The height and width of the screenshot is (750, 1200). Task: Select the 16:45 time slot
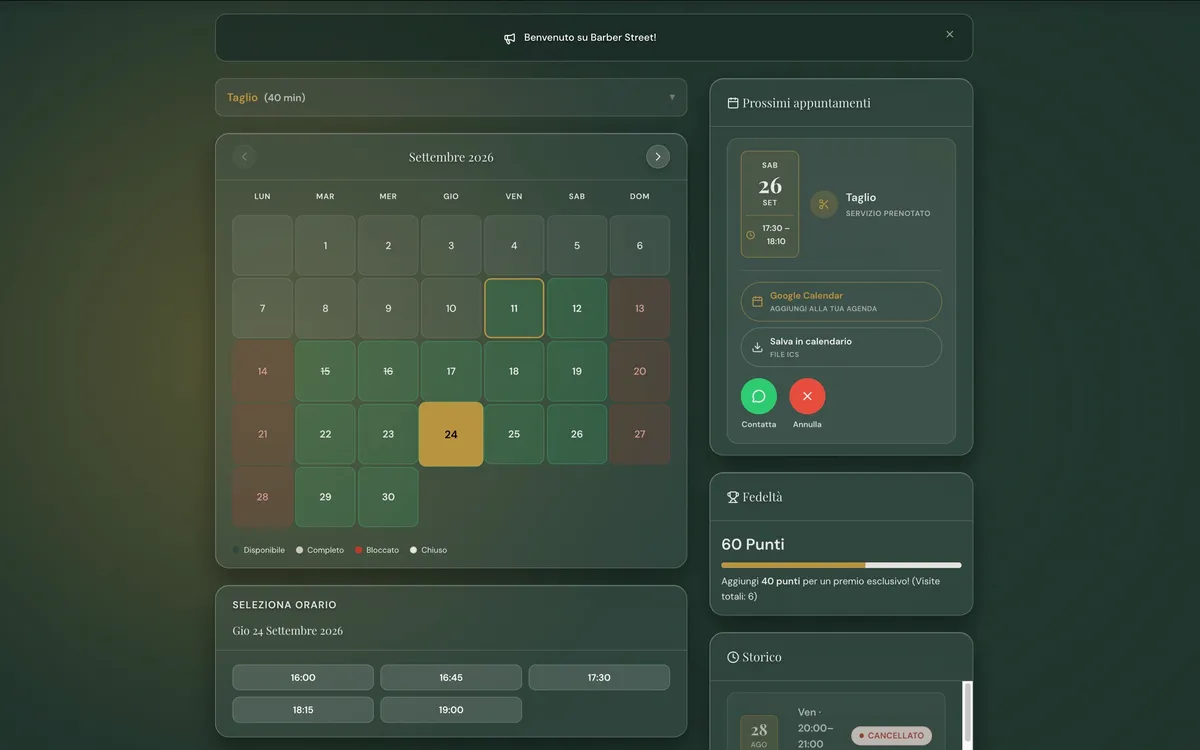[x=451, y=677]
